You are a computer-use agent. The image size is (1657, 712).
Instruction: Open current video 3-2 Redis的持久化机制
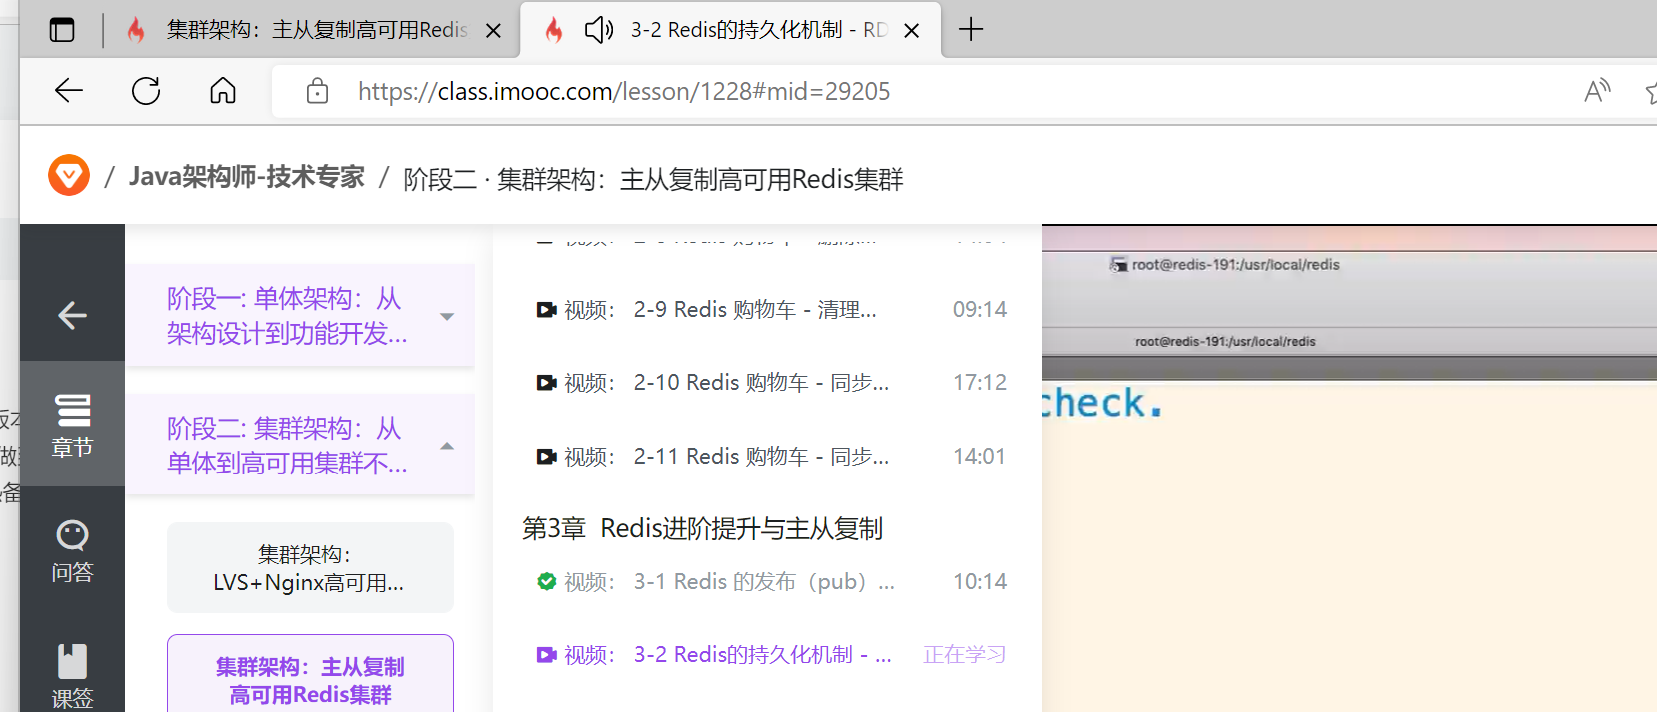pos(770,655)
